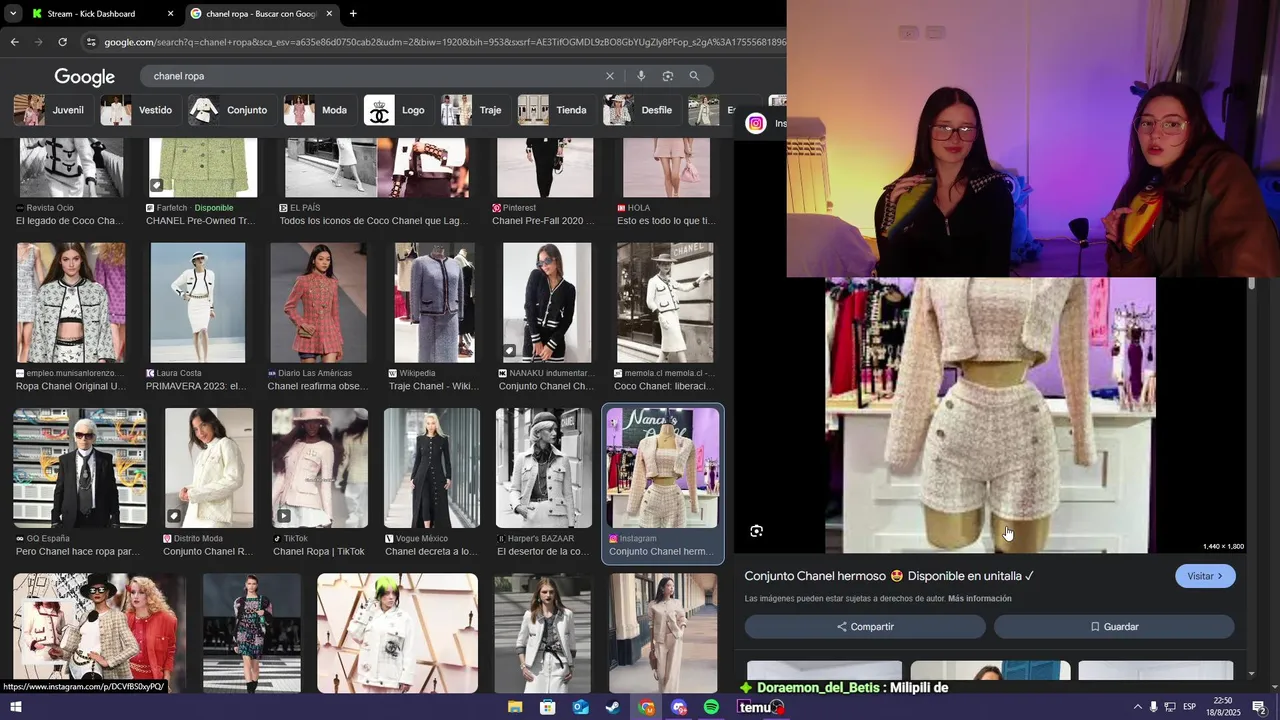Viewport: 1280px width, 720px height.
Task: Click the large tweed outfit preview image
Action: (x=990, y=415)
